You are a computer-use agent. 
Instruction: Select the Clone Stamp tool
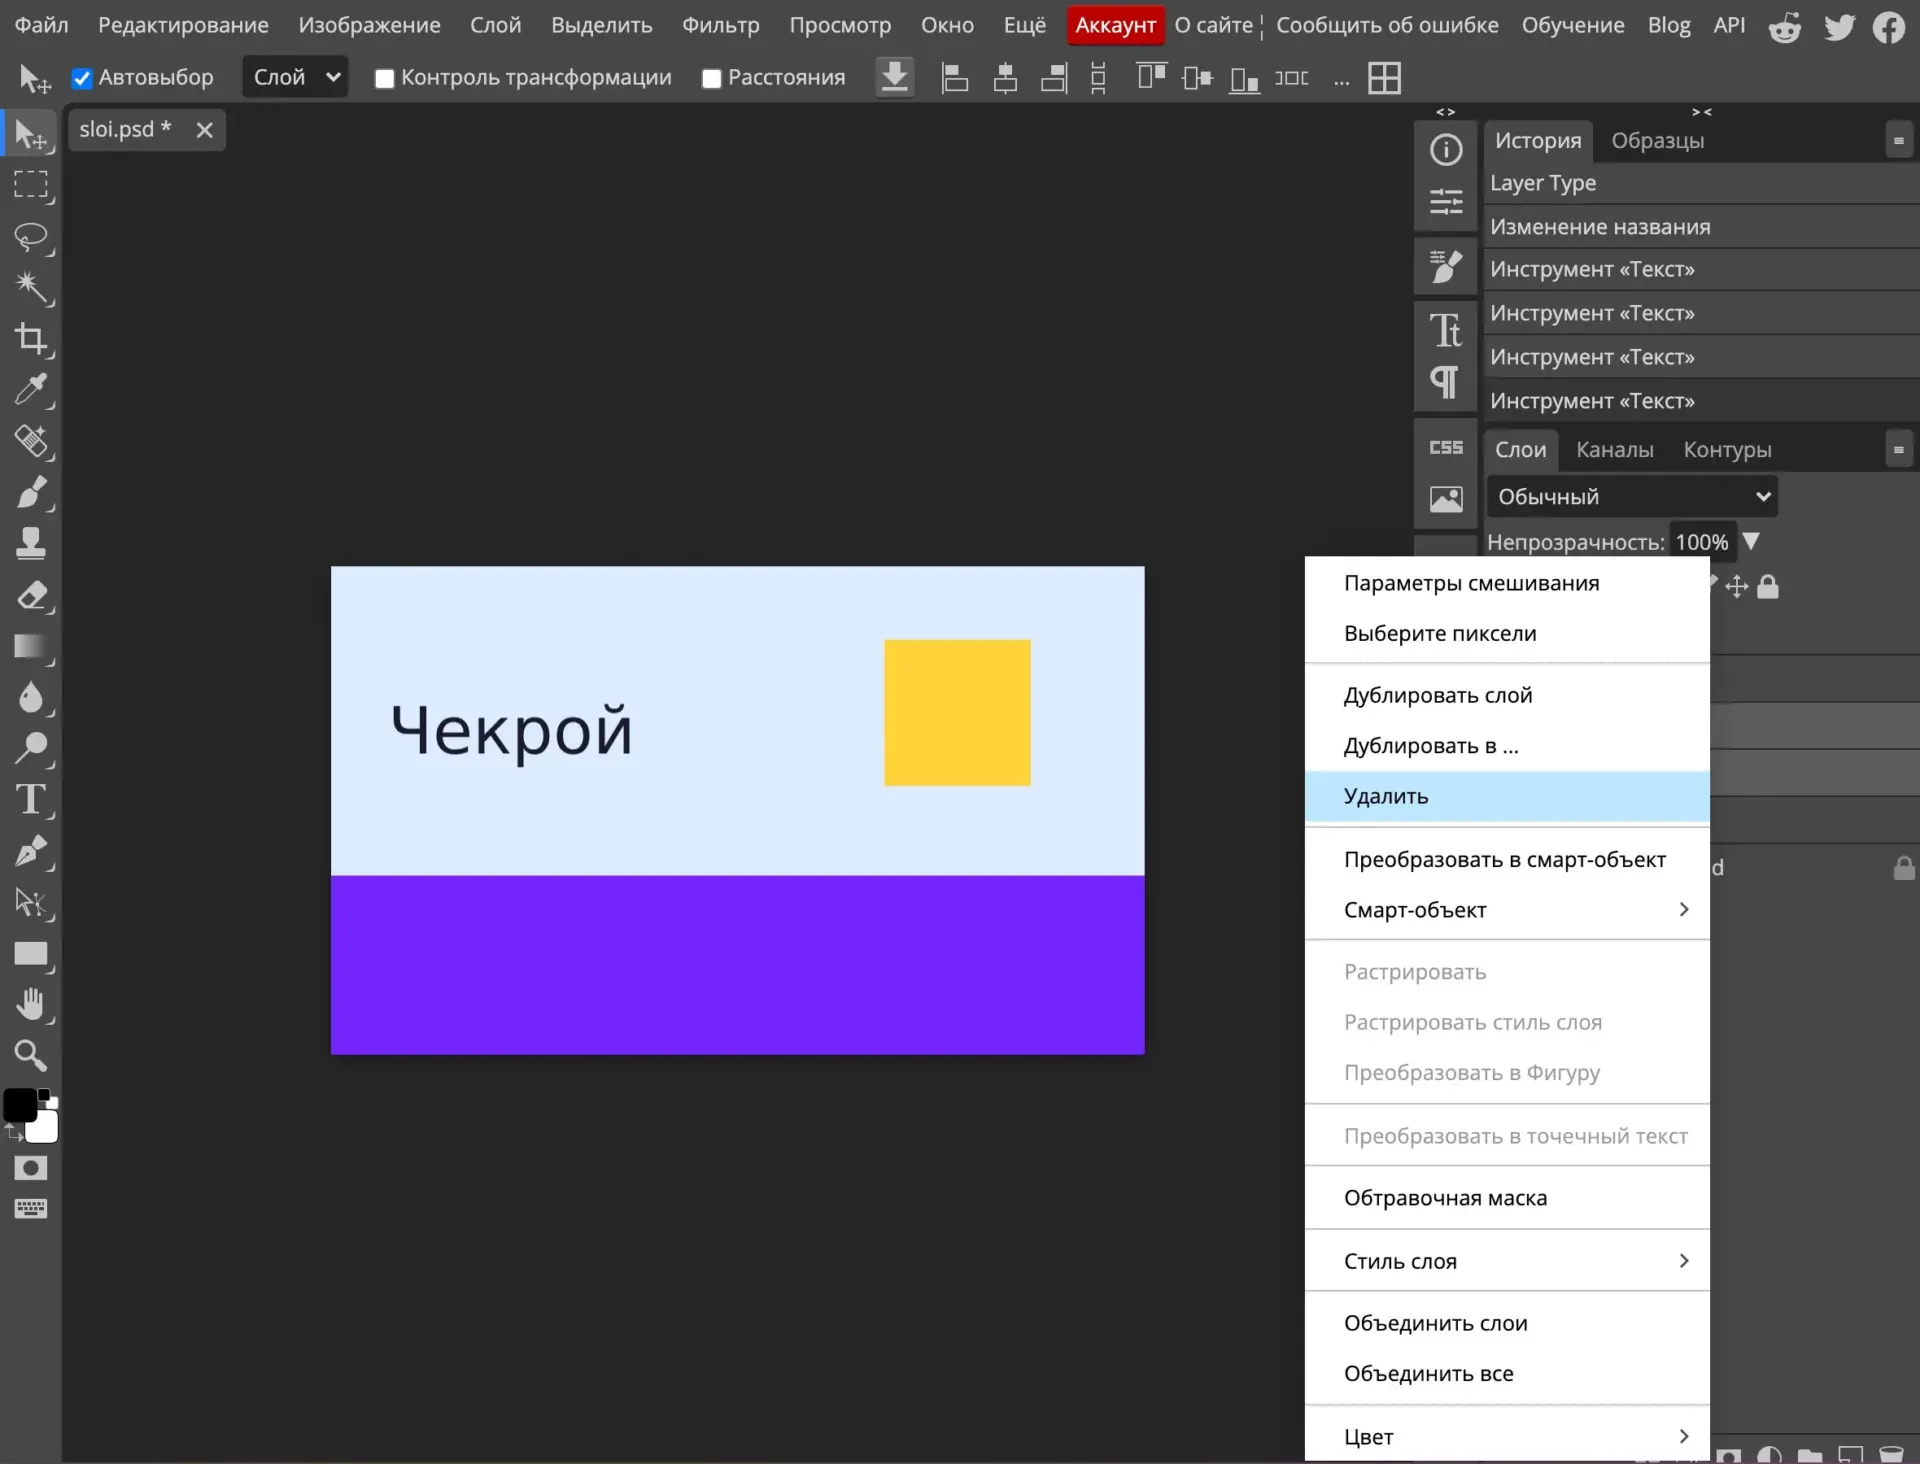coord(31,543)
